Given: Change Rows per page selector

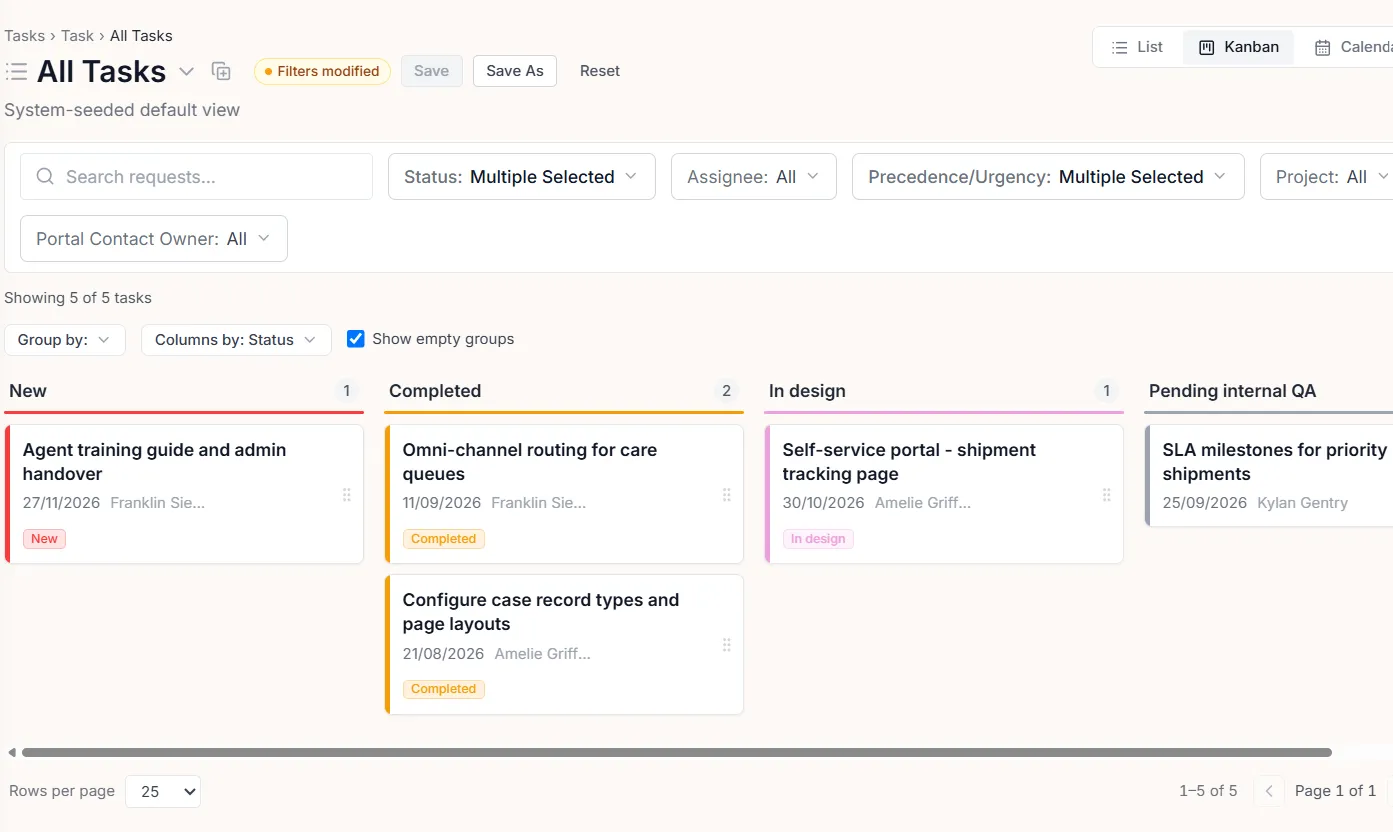Looking at the screenshot, I should coord(163,791).
